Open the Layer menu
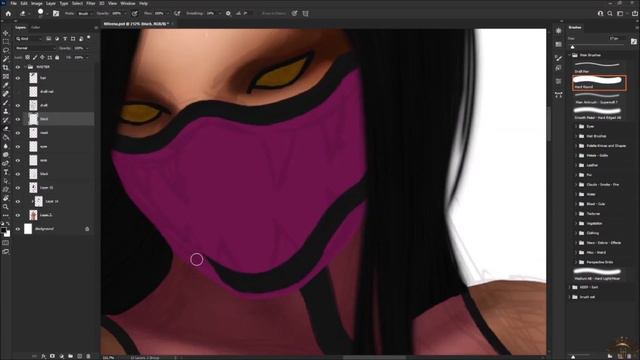The width and height of the screenshot is (640, 360). (51, 3)
